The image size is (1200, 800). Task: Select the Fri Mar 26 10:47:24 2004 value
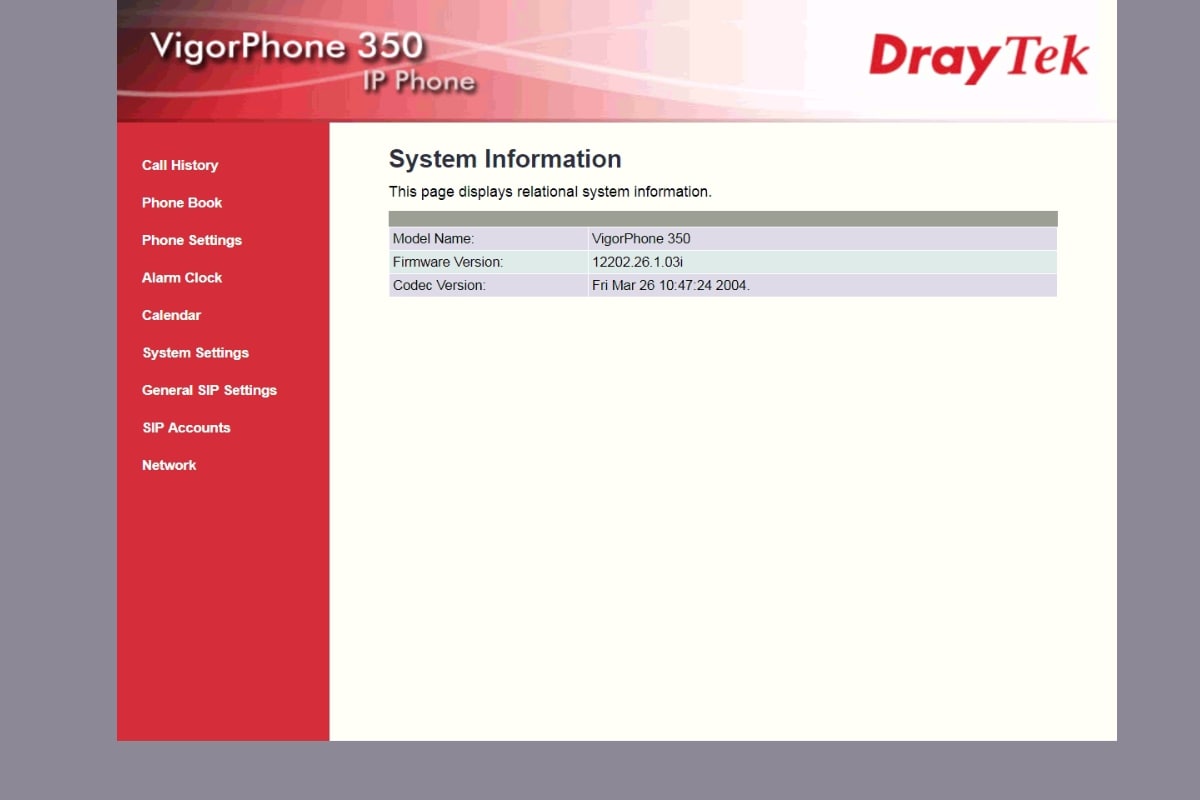click(x=671, y=285)
